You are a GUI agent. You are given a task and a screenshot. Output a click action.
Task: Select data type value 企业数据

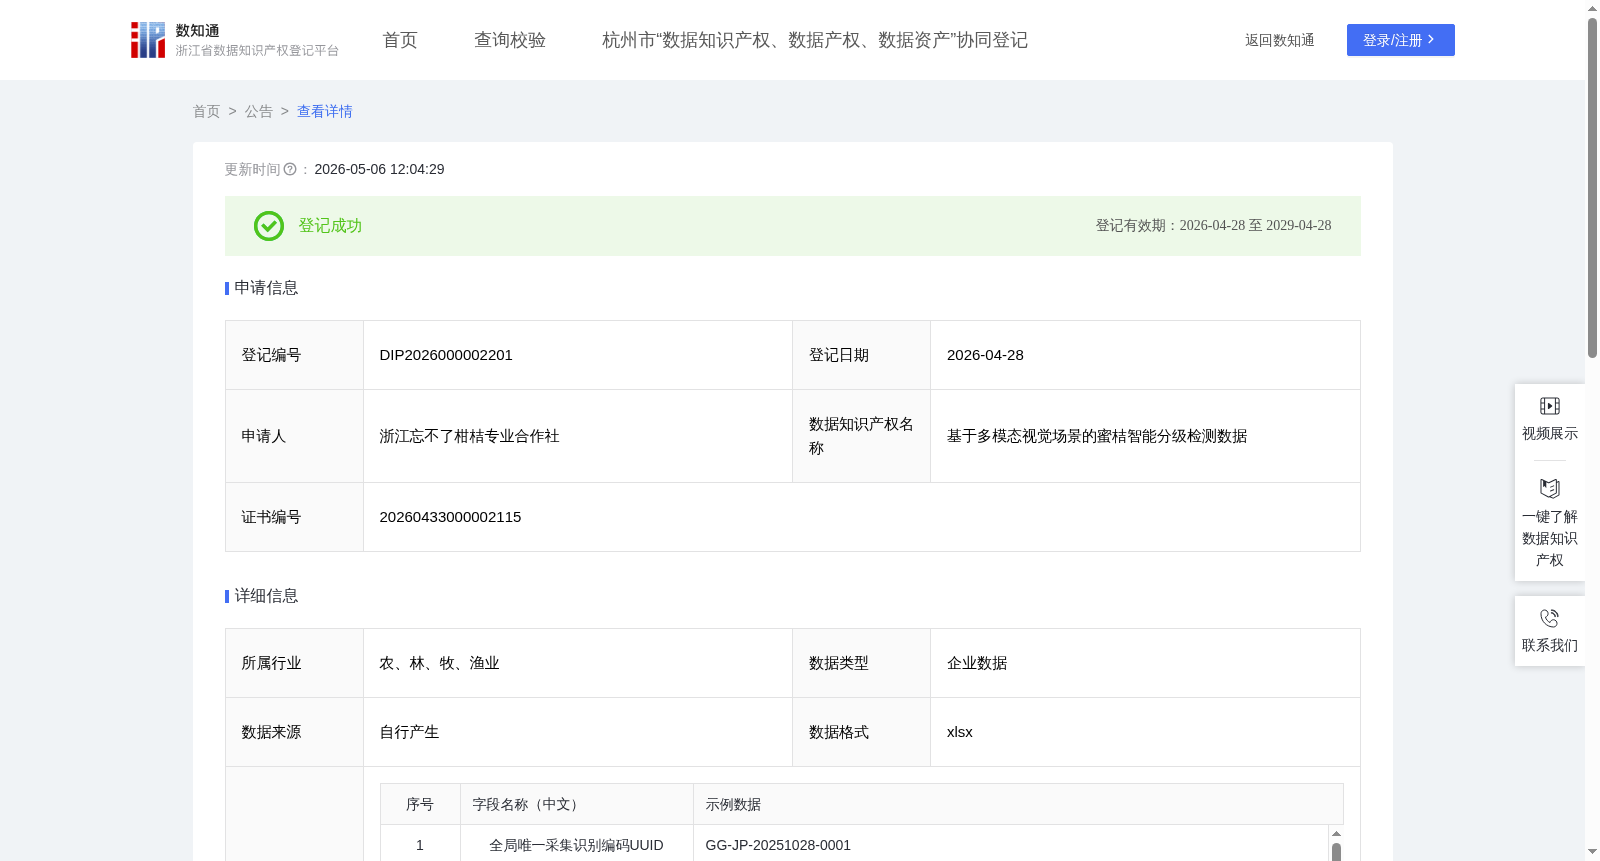(x=977, y=663)
